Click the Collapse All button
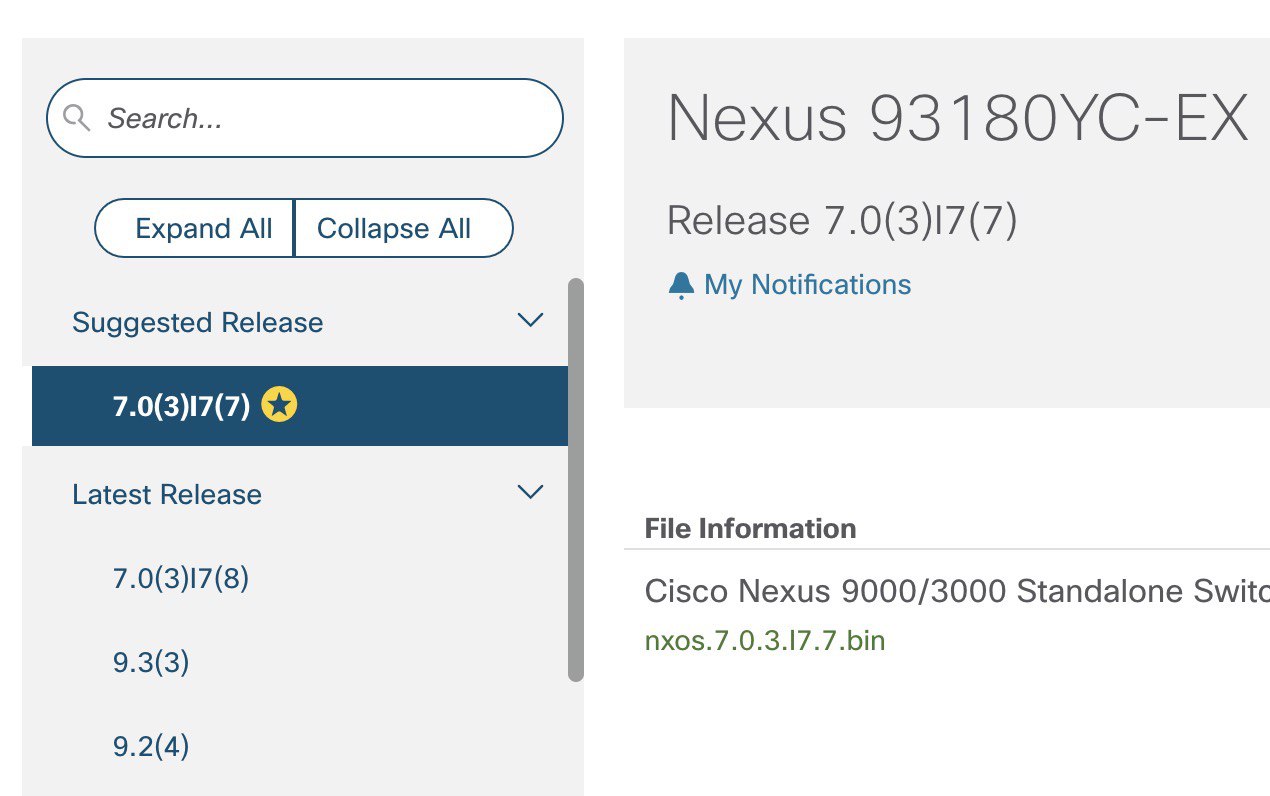The height and width of the screenshot is (796, 1270). tap(403, 228)
